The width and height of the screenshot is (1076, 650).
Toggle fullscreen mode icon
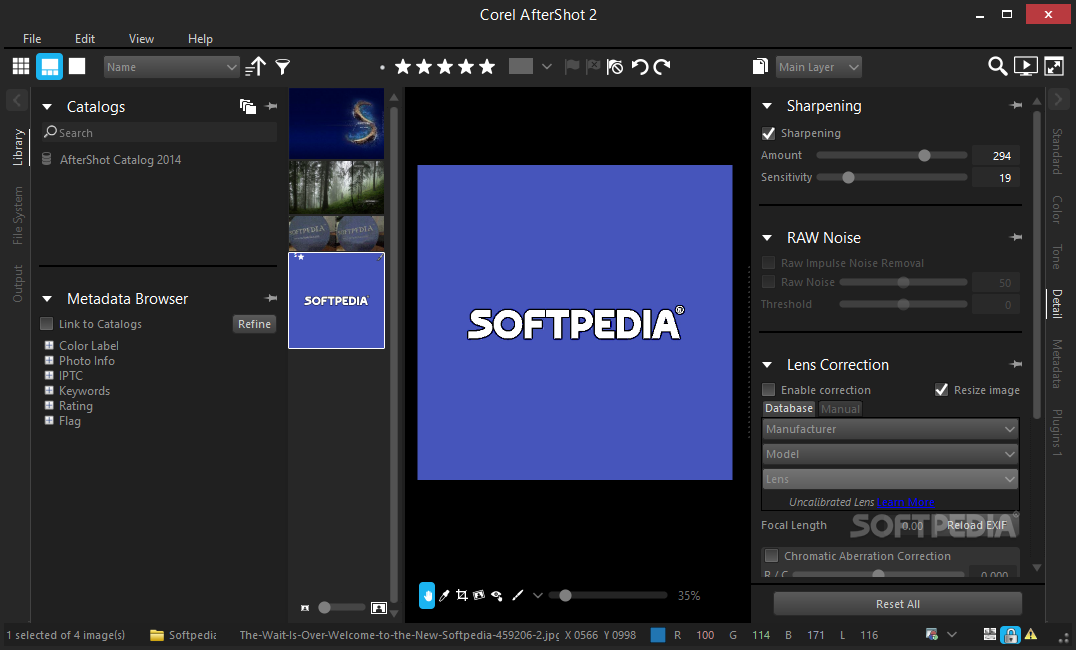click(x=1054, y=66)
